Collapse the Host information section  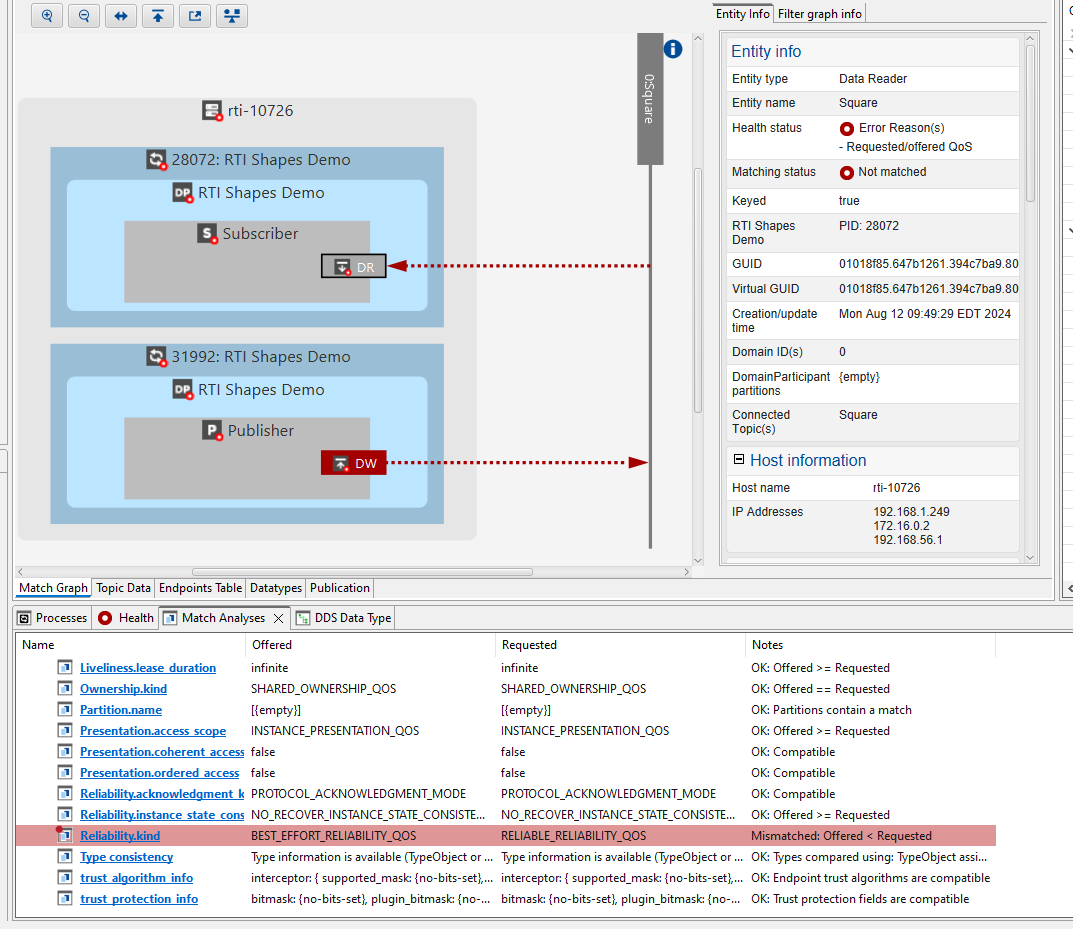pyautogui.click(x=739, y=460)
